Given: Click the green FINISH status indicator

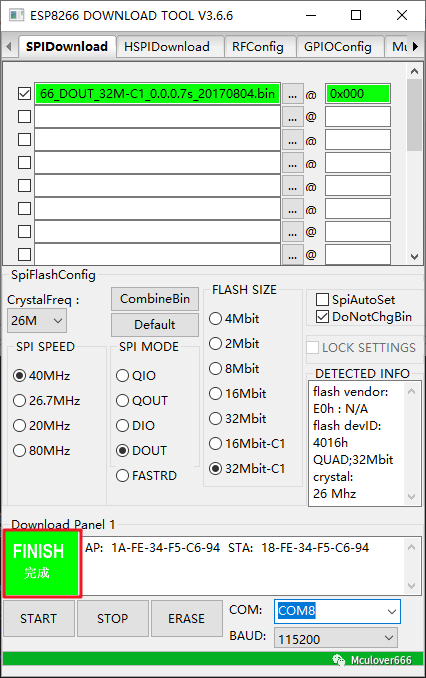Looking at the screenshot, I should tap(42, 563).
